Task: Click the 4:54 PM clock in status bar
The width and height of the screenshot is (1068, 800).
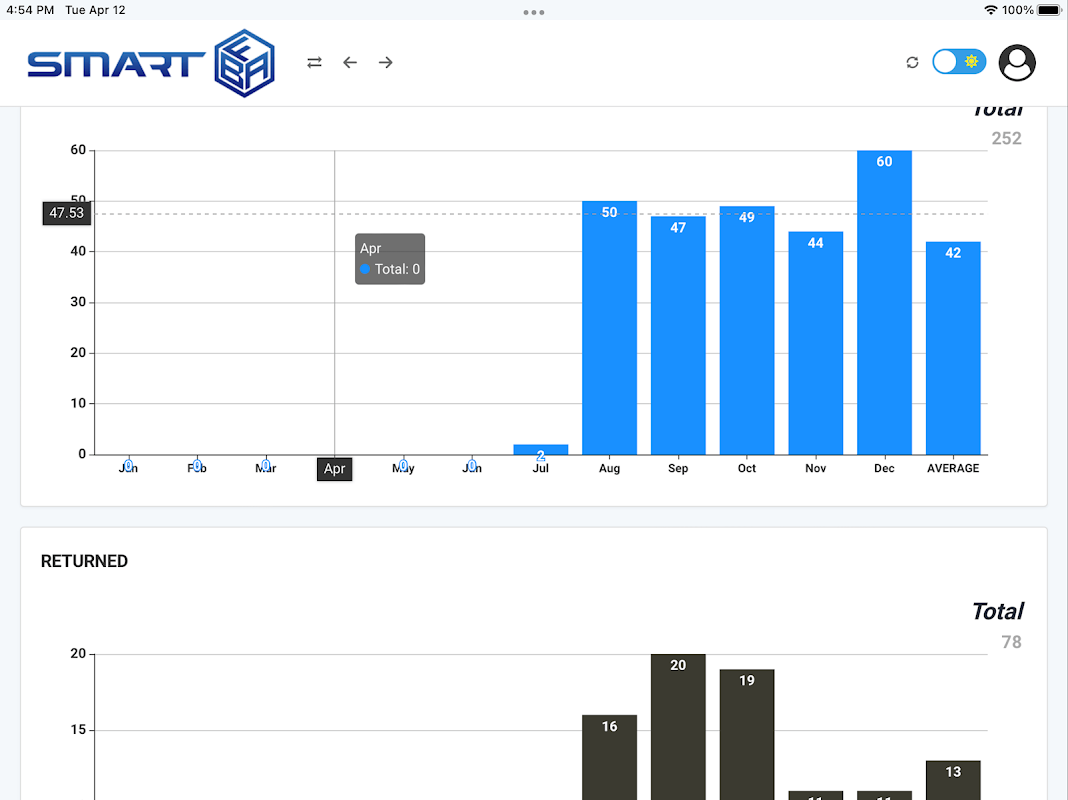Action: pyautogui.click(x=30, y=10)
